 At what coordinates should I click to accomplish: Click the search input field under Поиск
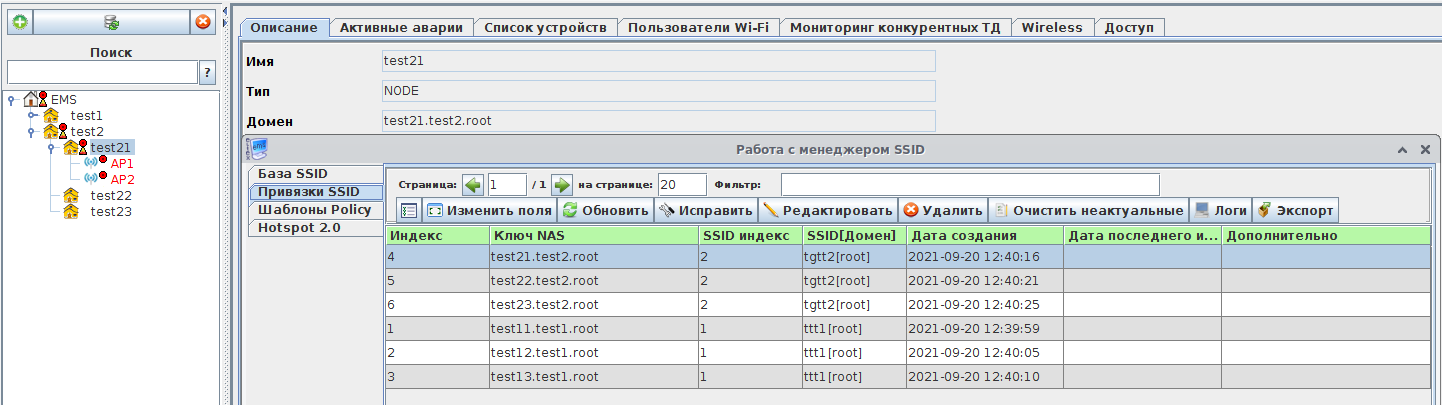click(x=102, y=72)
